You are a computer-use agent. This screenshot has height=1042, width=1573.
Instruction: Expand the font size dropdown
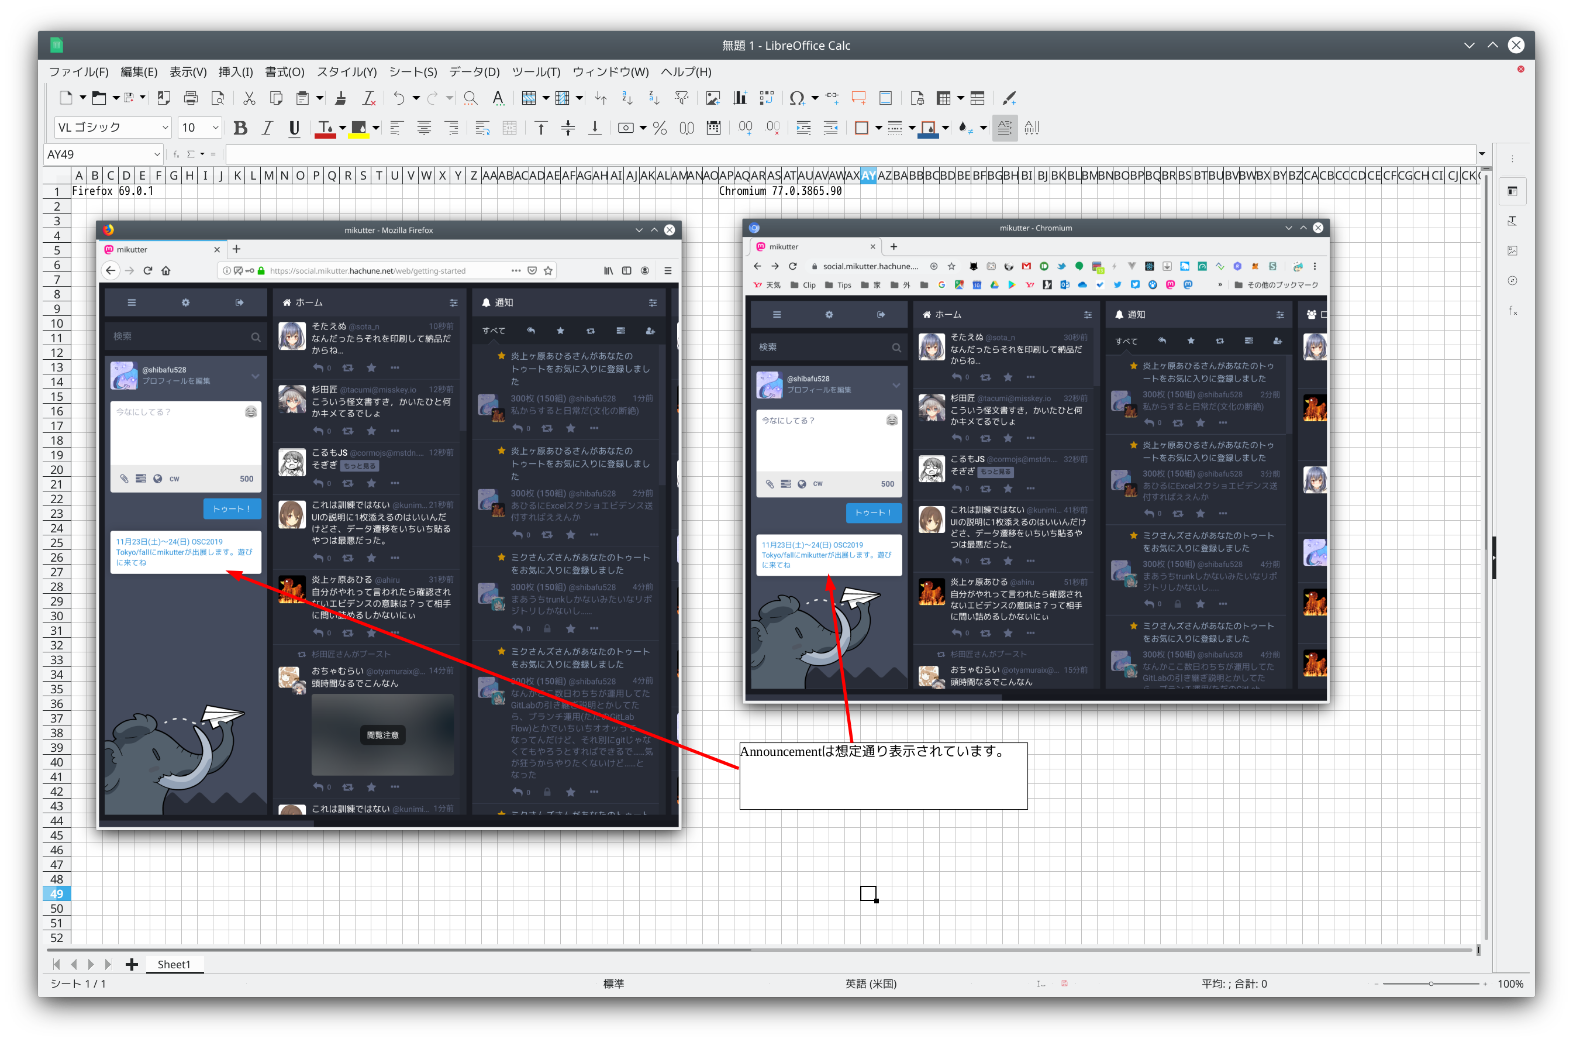pos(215,128)
